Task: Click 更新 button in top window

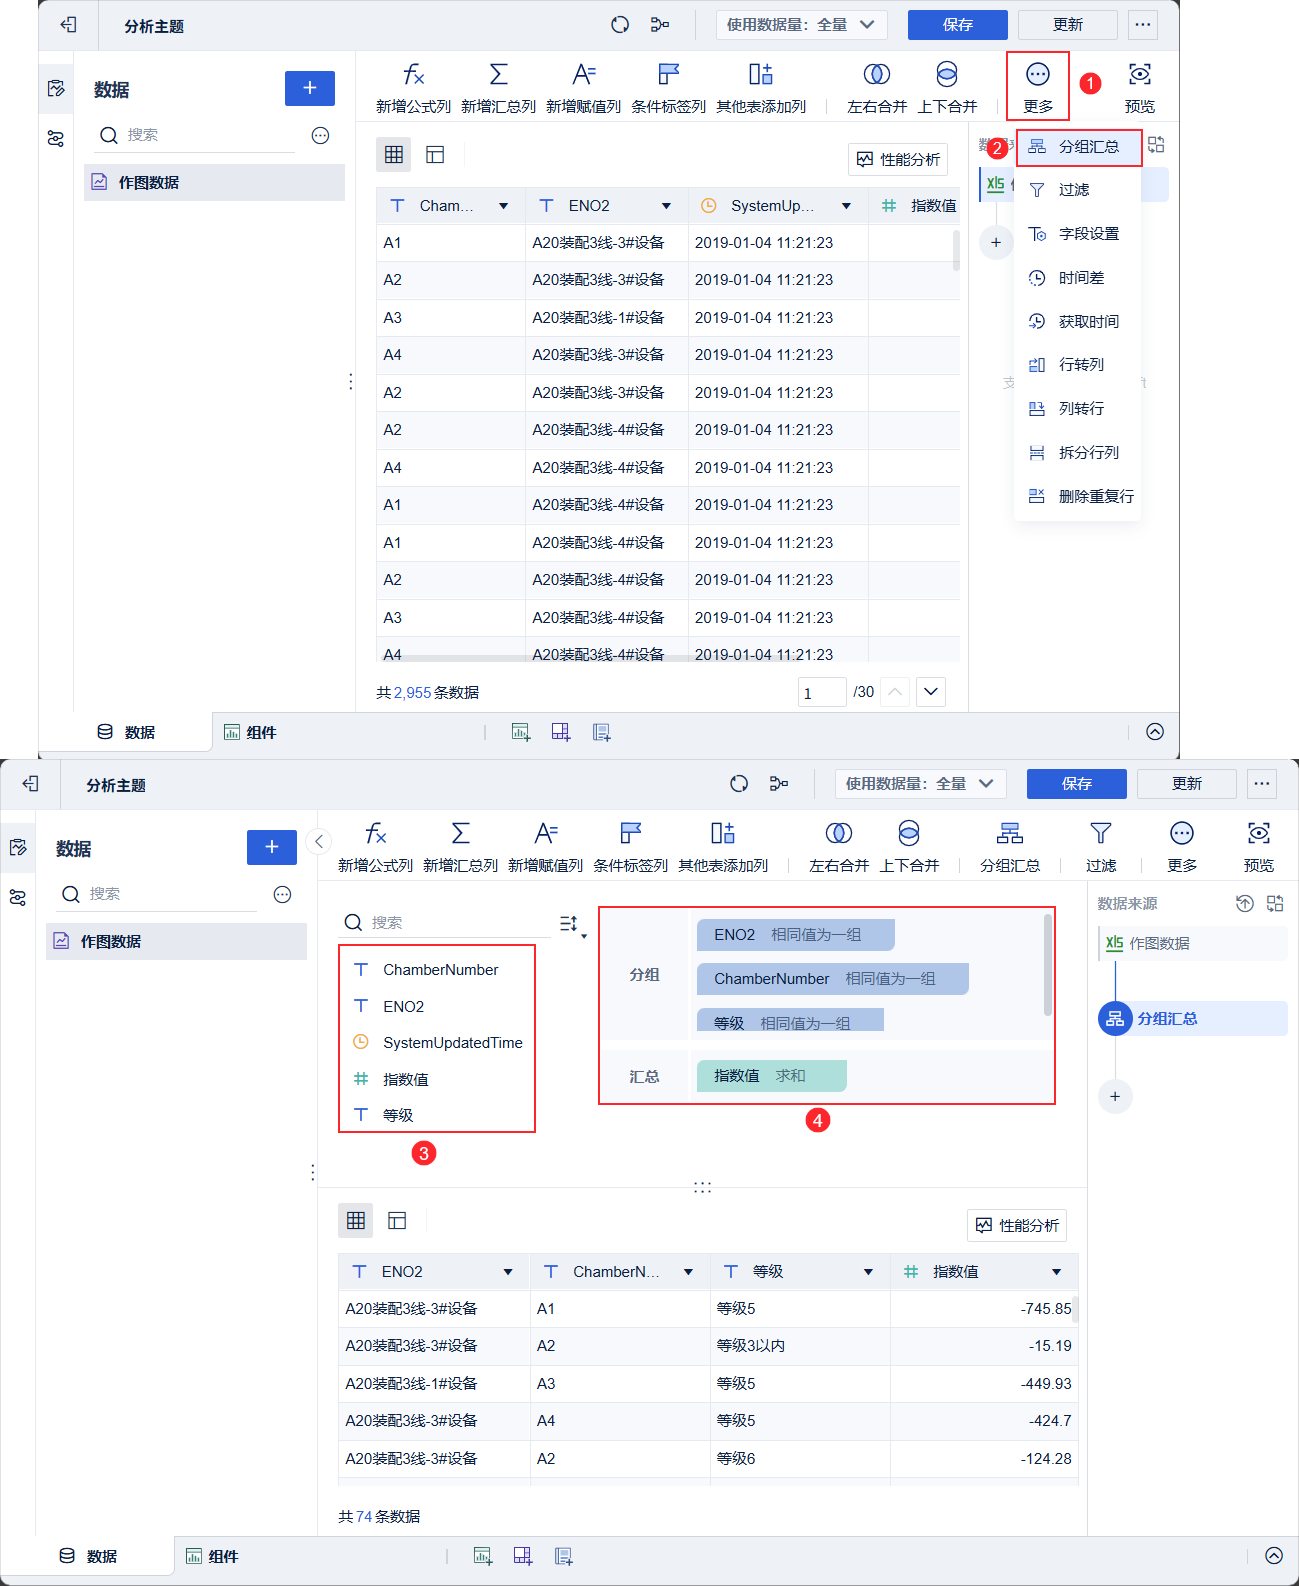Action: click(1068, 25)
